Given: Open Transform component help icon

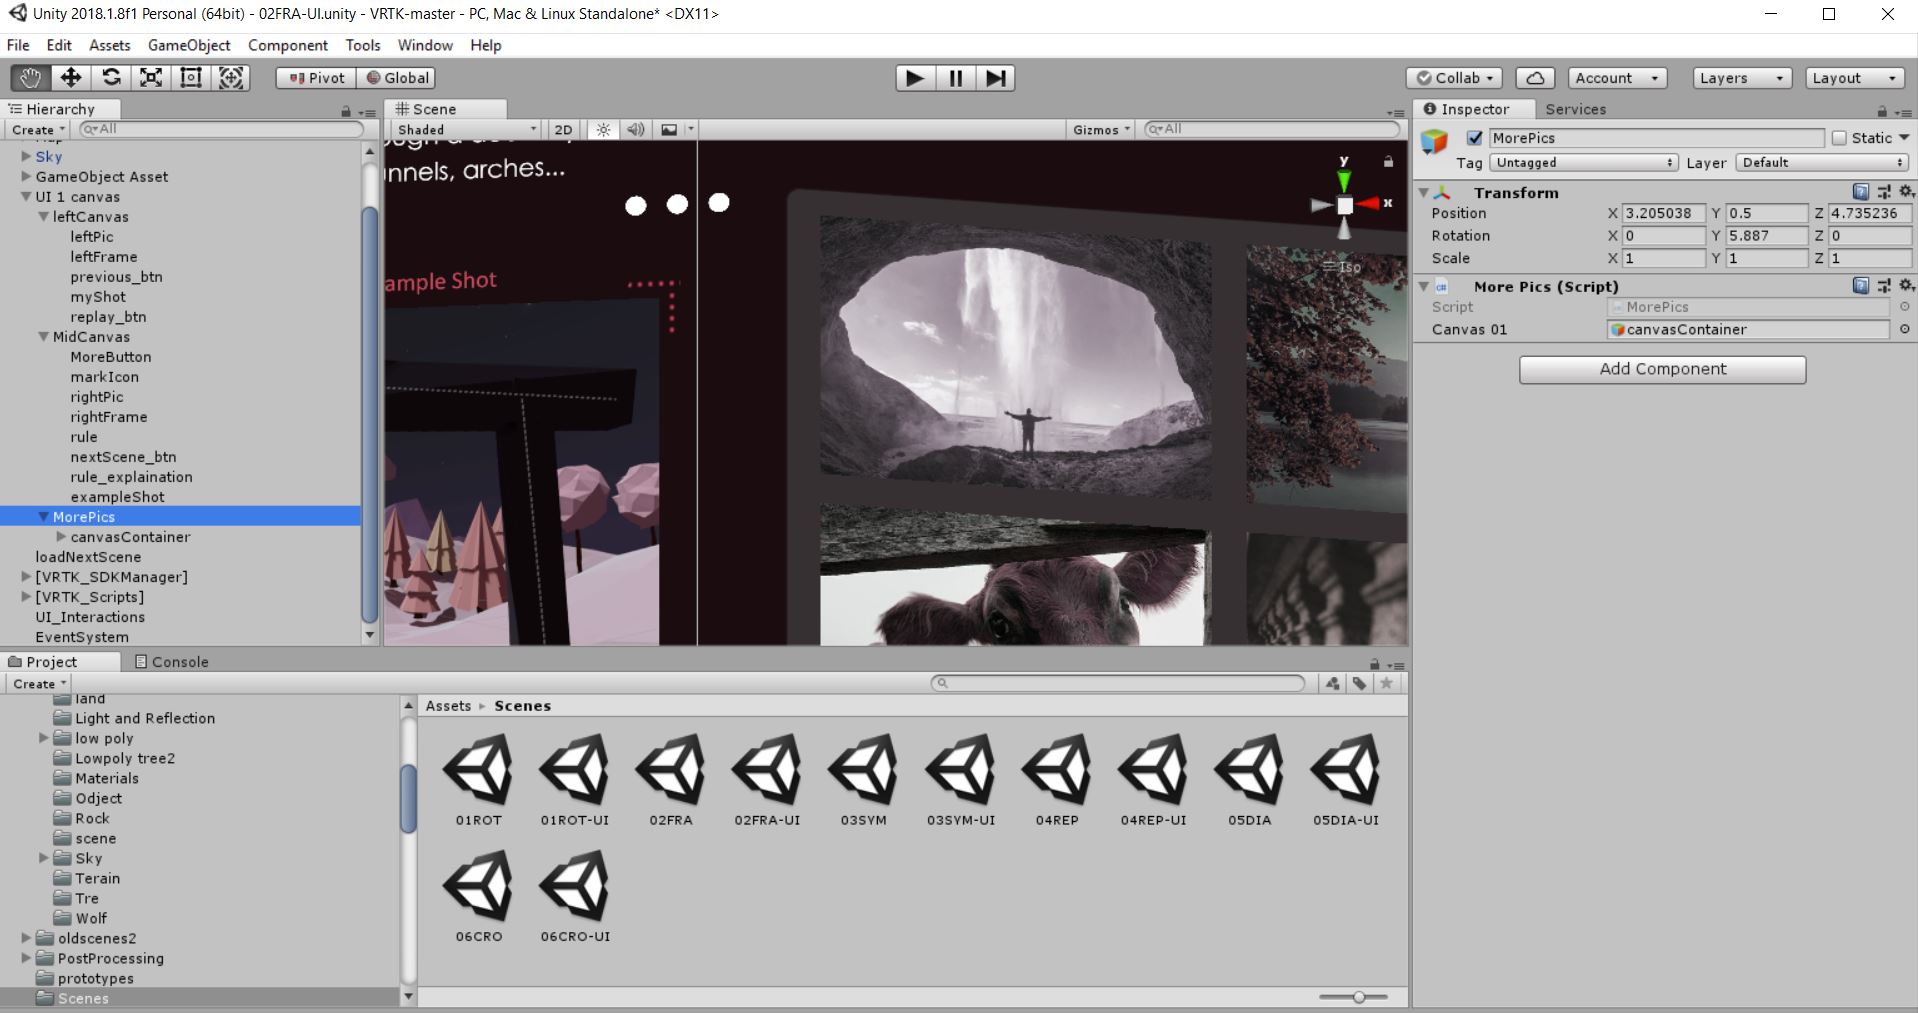Looking at the screenshot, I should [x=1860, y=192].
